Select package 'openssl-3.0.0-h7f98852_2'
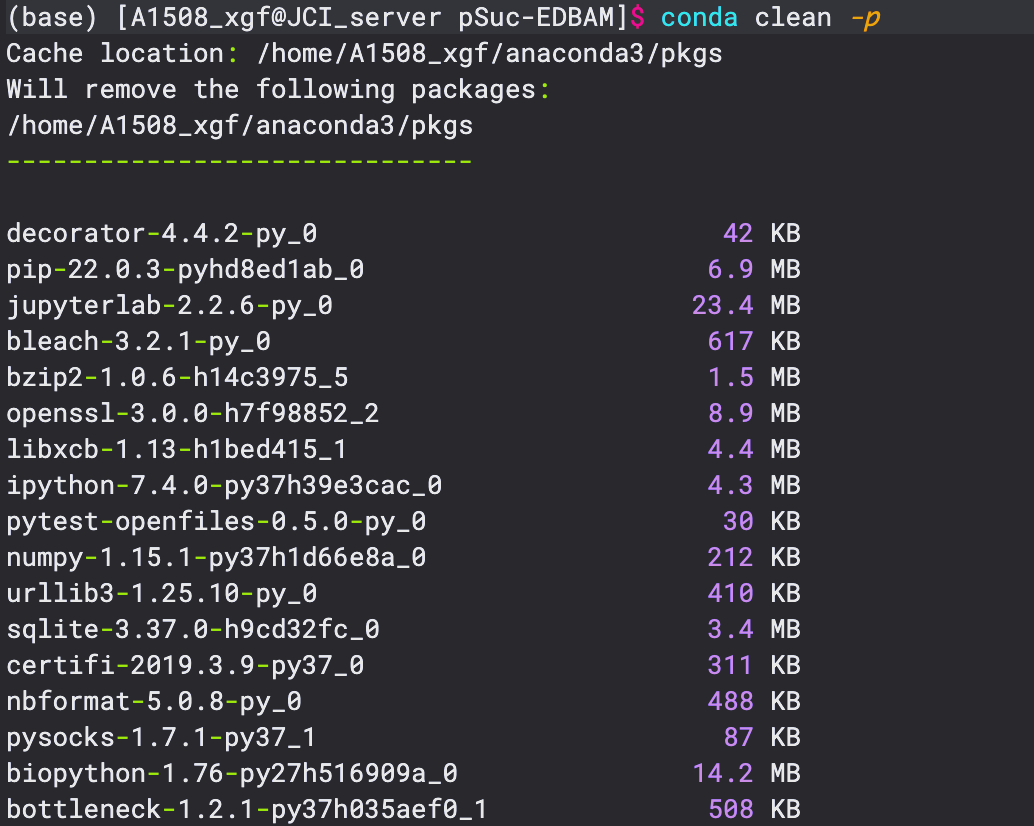Image resolution: width=1034 pixels, height=826 pixels. pyautogui.click(x=193, y=413)
